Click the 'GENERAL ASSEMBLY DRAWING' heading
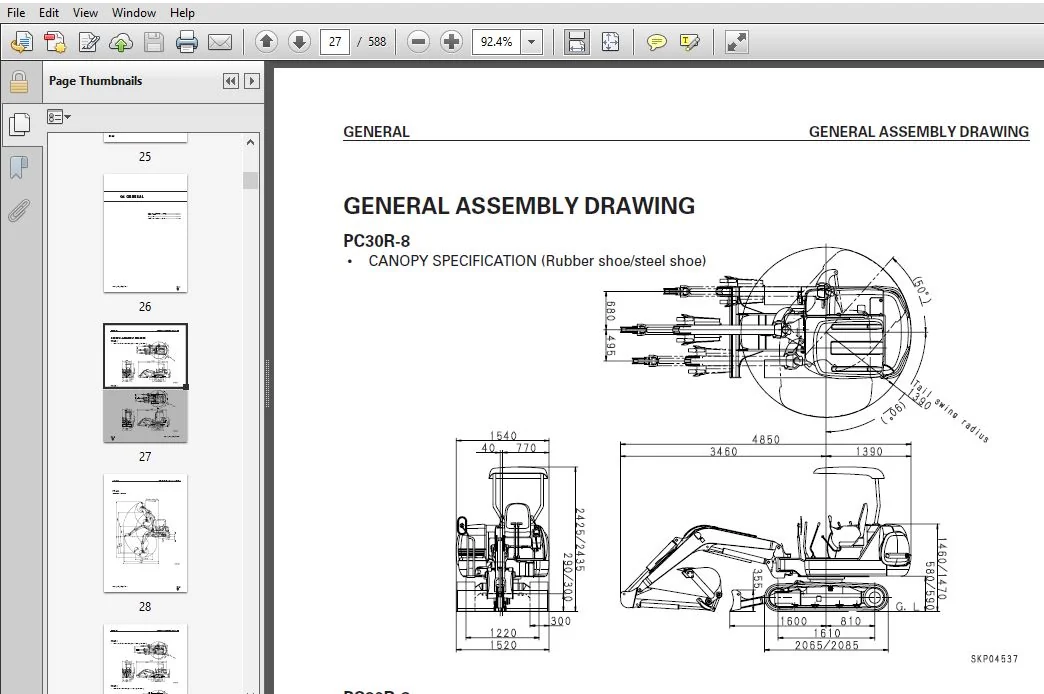The height and width of the screenshot is (694, 1044). pyautogui.click(x=519, y=206)
